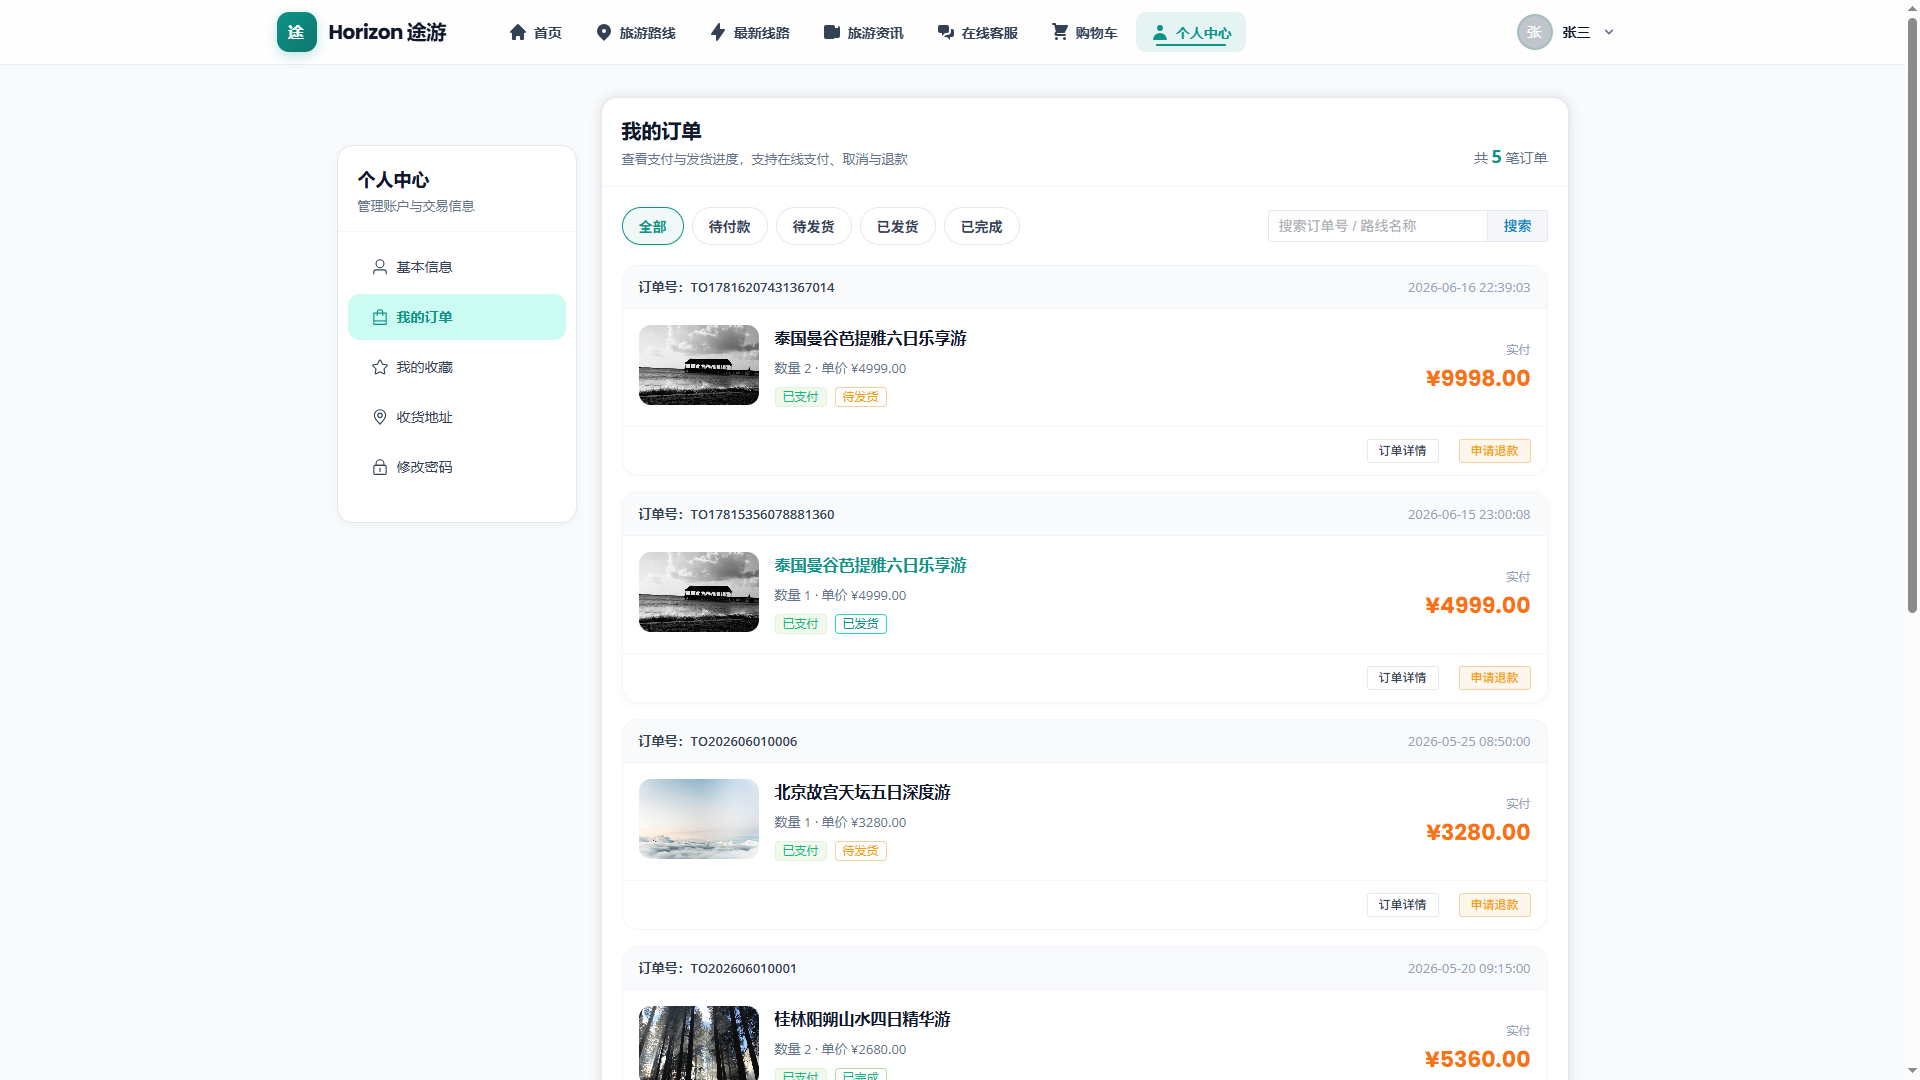This screenshot has width=1920, height=1080.
Task: Open thumbnail of order TO17816207431367014
Action: pyautogui.click(x=699, y=365)
